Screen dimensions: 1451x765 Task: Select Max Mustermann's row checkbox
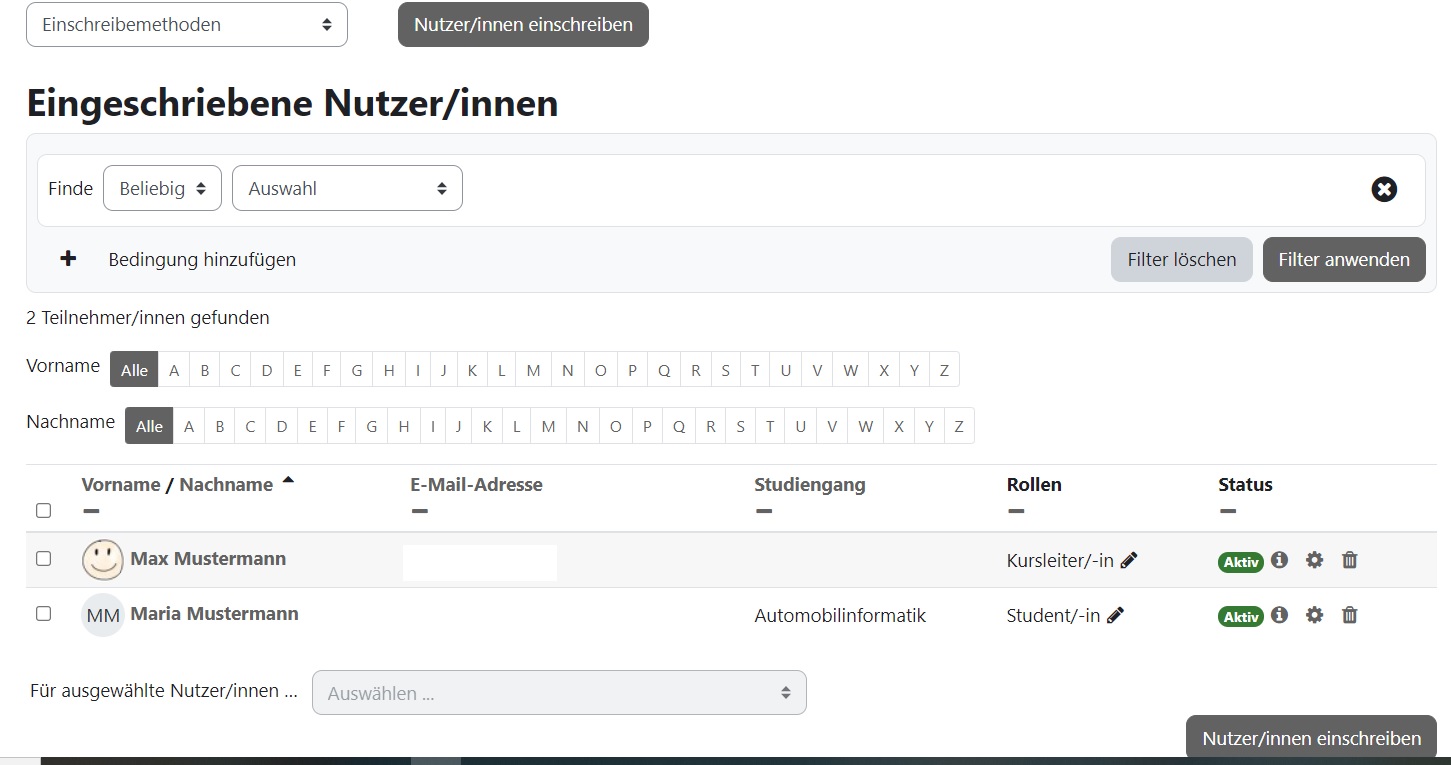[x=43, y=559]
